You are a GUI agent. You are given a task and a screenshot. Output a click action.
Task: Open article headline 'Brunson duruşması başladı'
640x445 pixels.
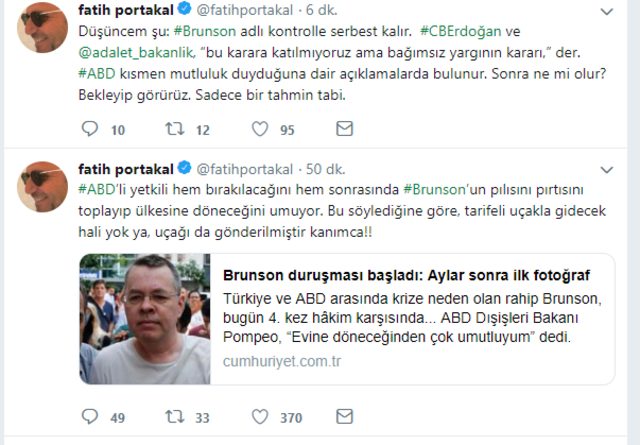[x=406, y=276]
